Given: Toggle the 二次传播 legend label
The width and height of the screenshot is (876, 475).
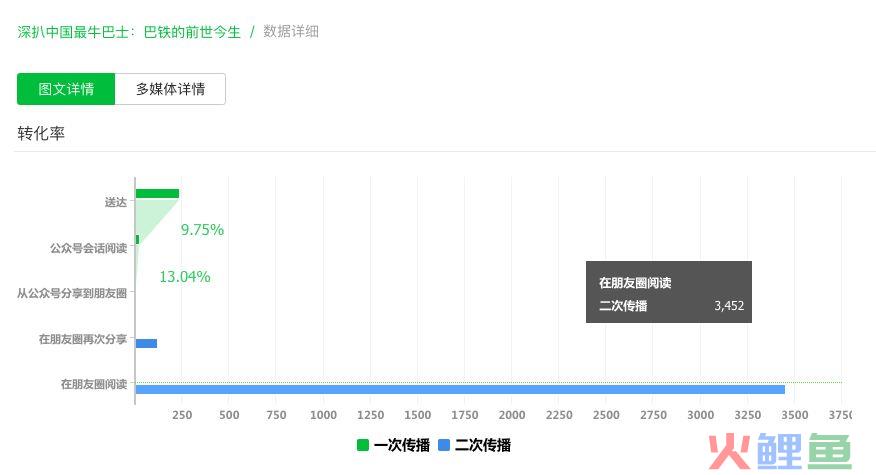Looking at the screenshot, I should coord(483,445).
